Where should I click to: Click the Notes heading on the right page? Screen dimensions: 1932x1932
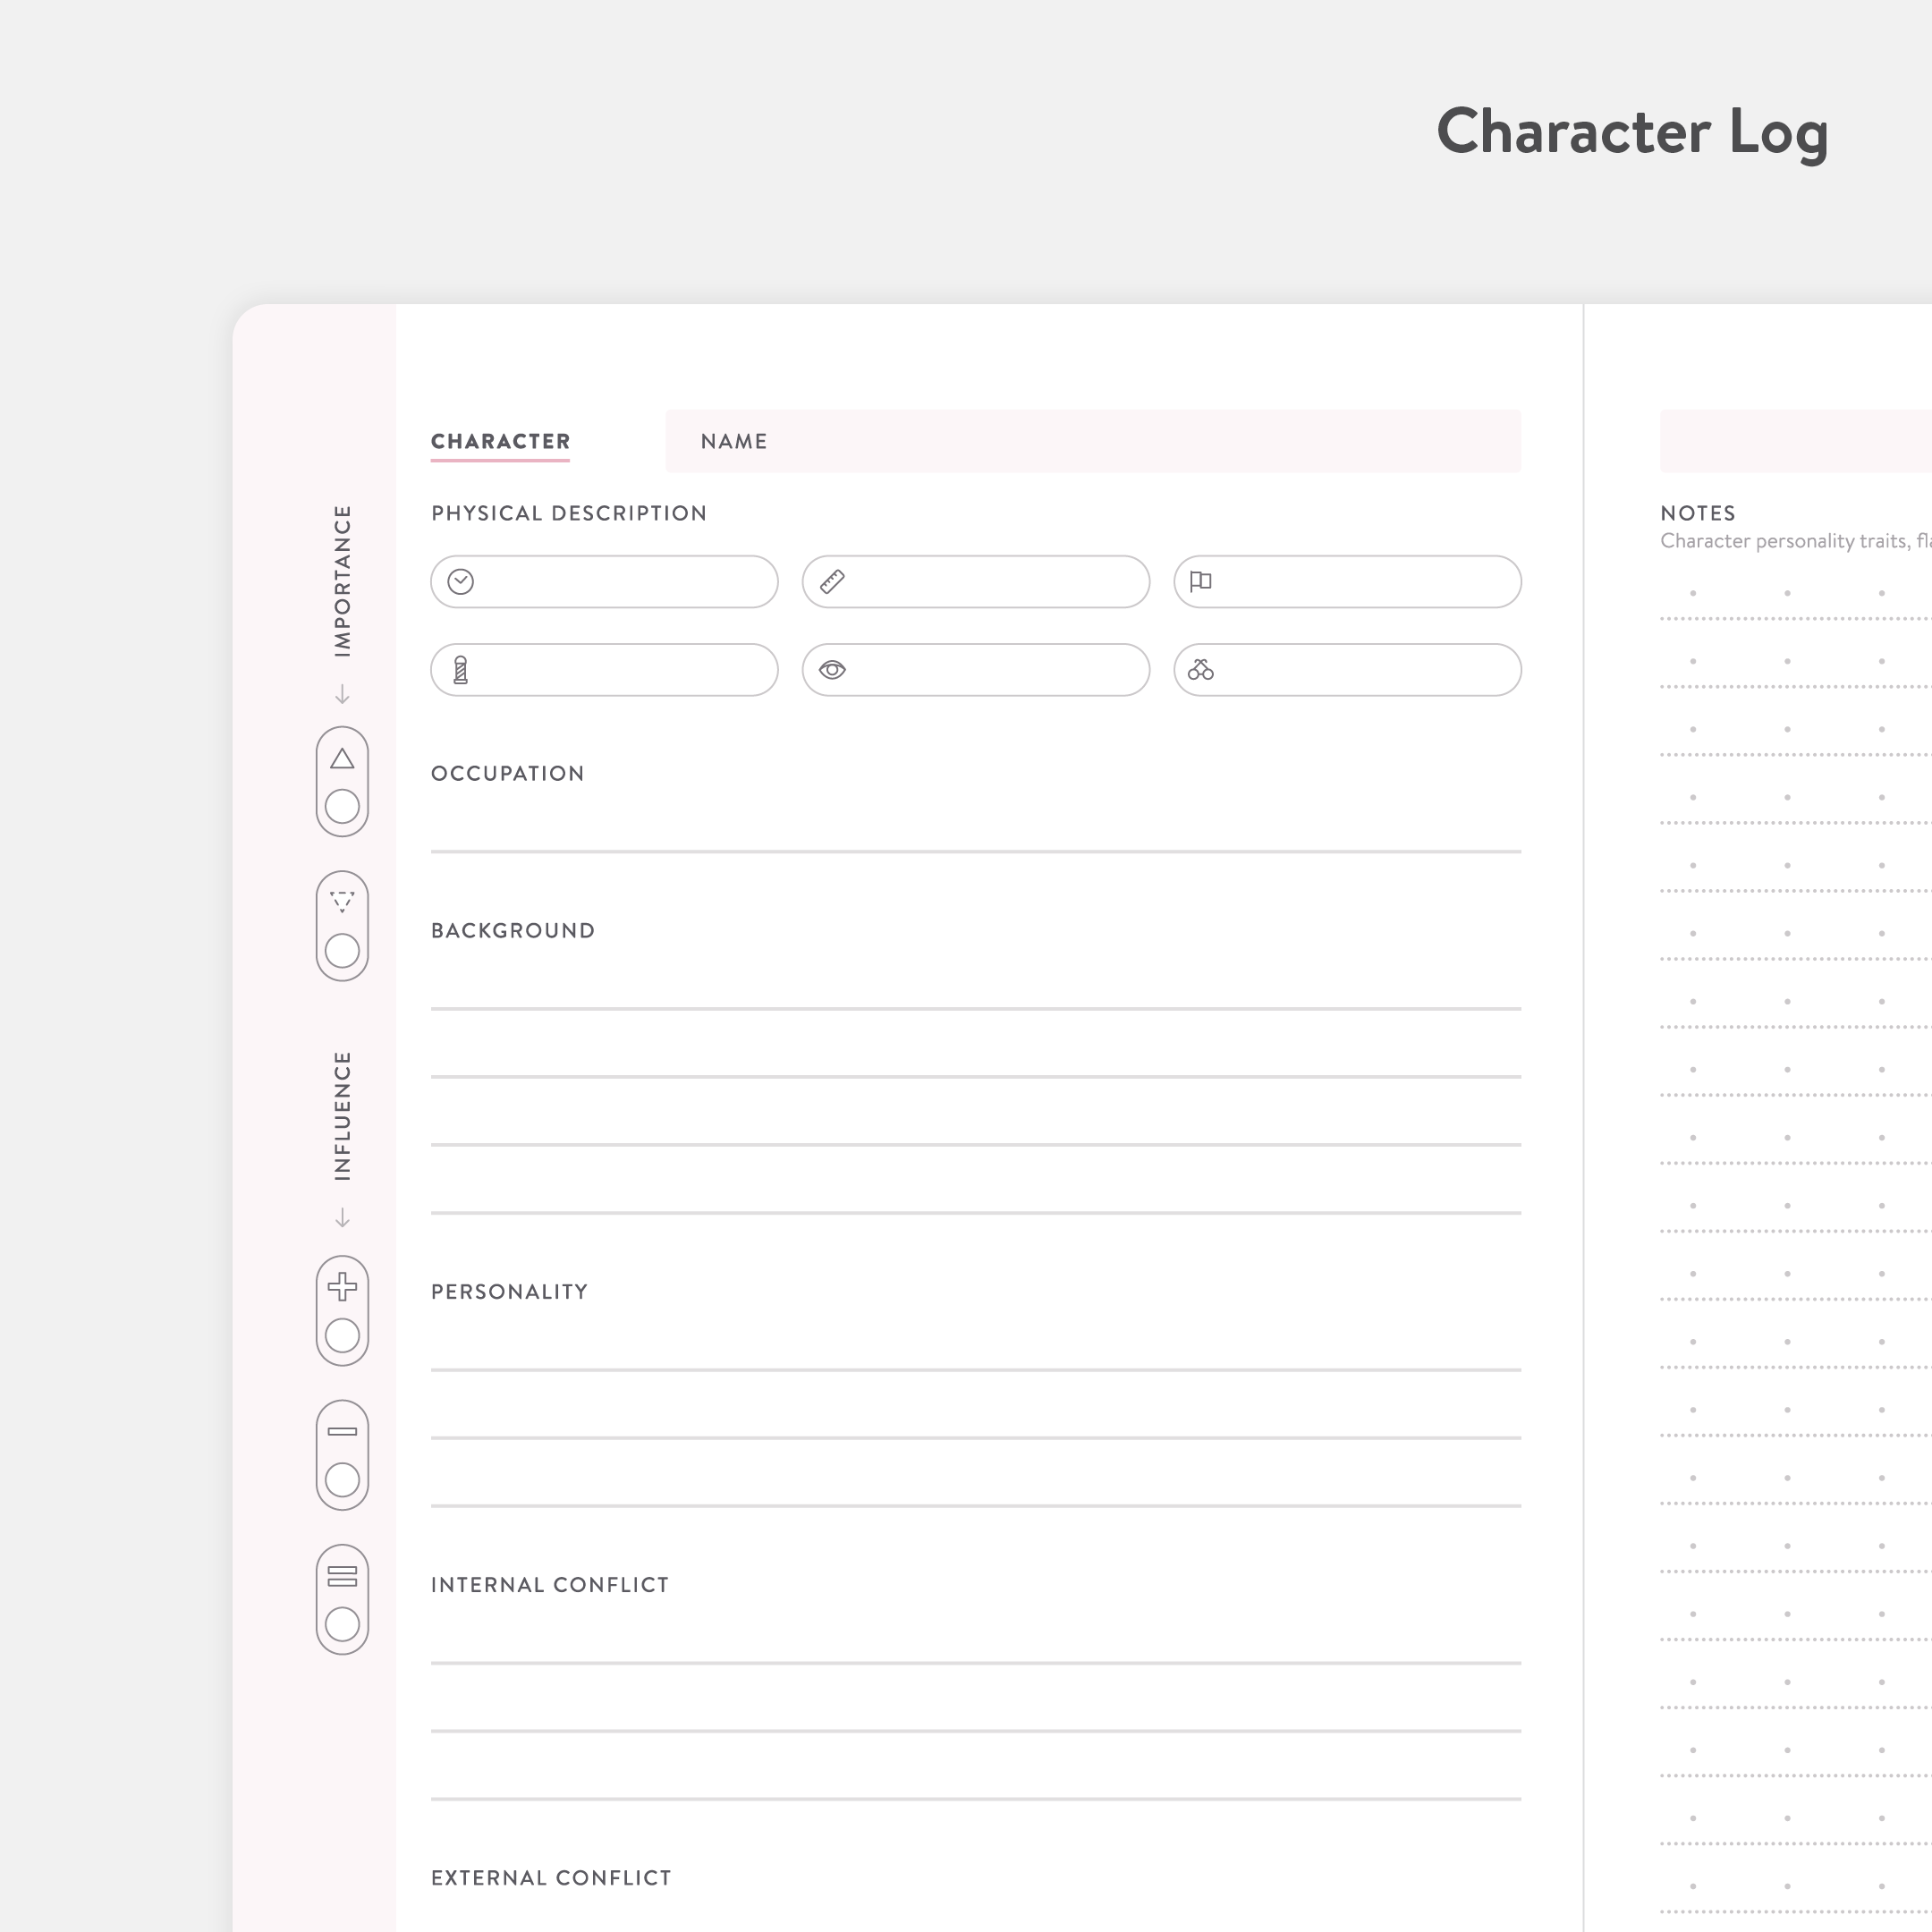pyautogui.click(x=1697, y=513)
